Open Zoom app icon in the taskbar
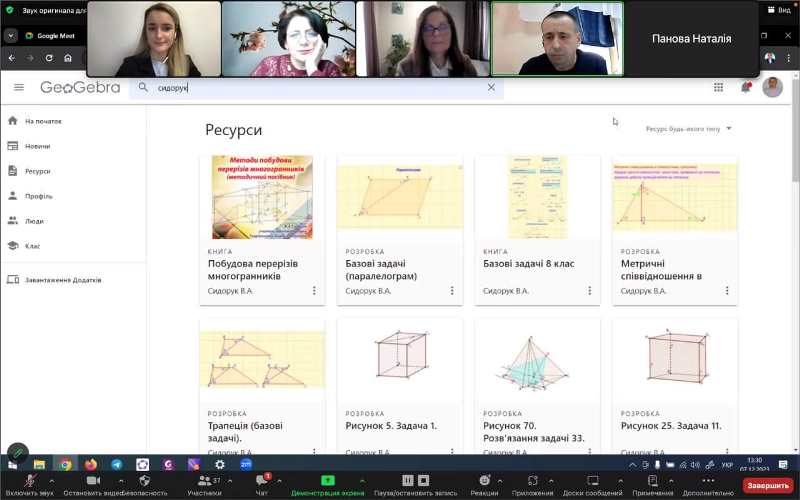This screenshot has width=800, height=500. click(246, 464)
